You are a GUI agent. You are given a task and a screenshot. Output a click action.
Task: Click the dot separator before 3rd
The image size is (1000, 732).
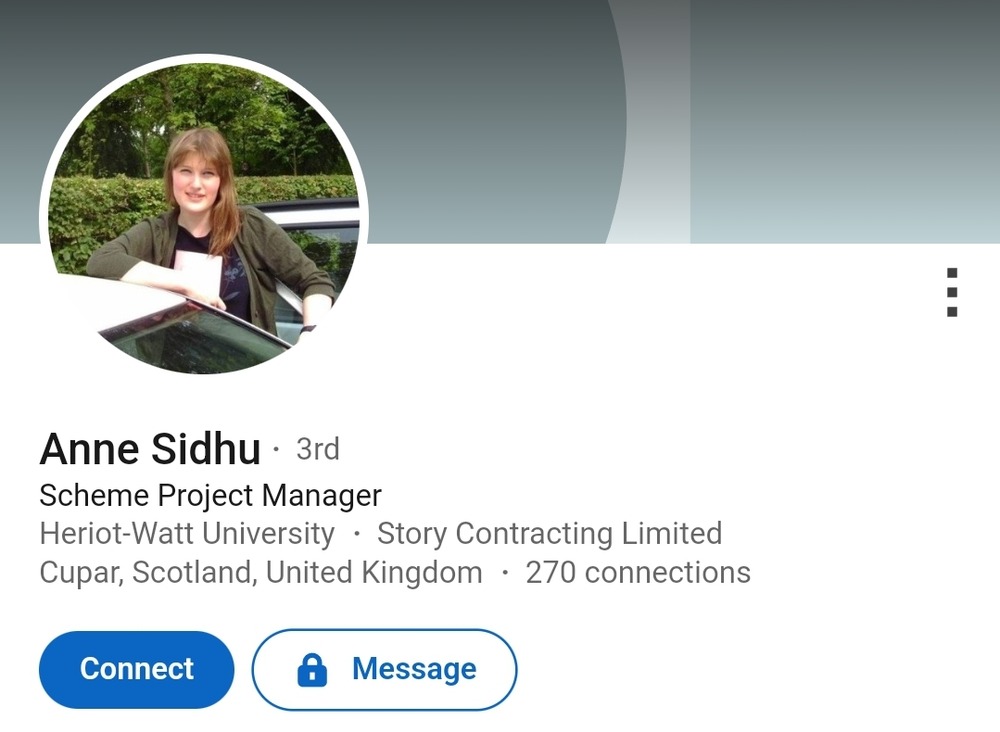(276, 450)
